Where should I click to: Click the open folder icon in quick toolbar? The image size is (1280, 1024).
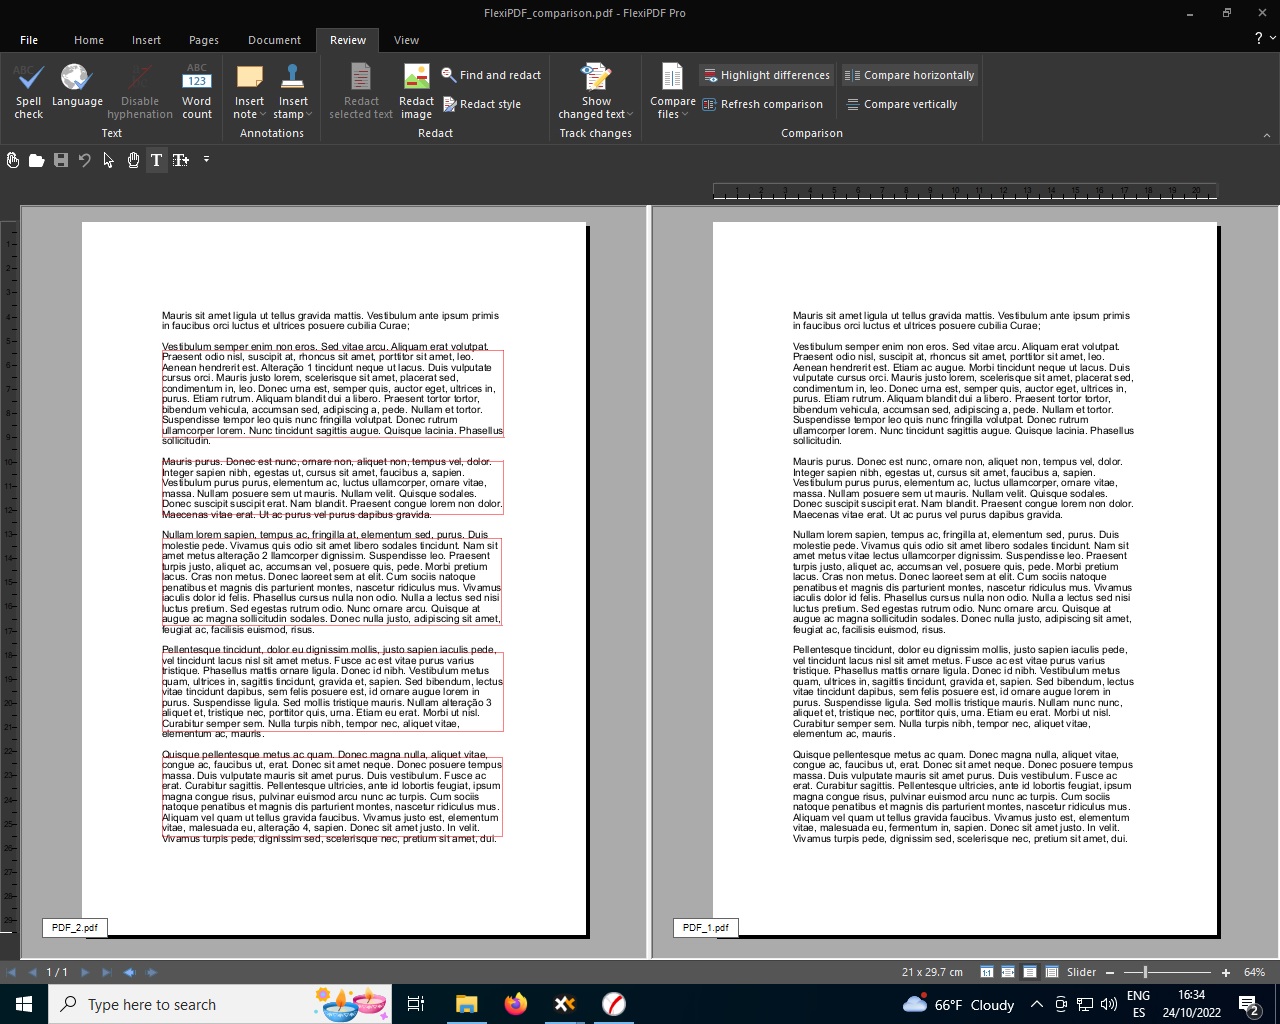(x=37, y=160)
